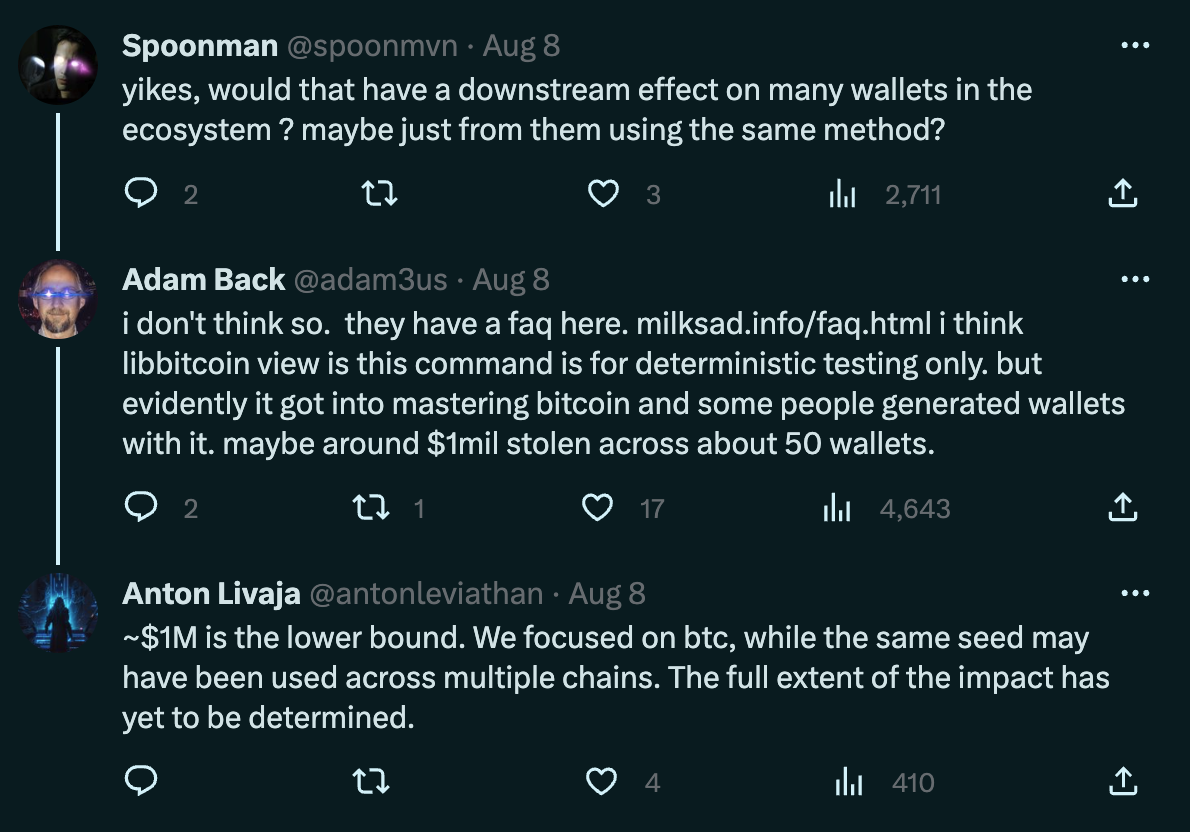
Task: Open more options on Spoonman's tweet
Action: click(x=1135, y=46)
